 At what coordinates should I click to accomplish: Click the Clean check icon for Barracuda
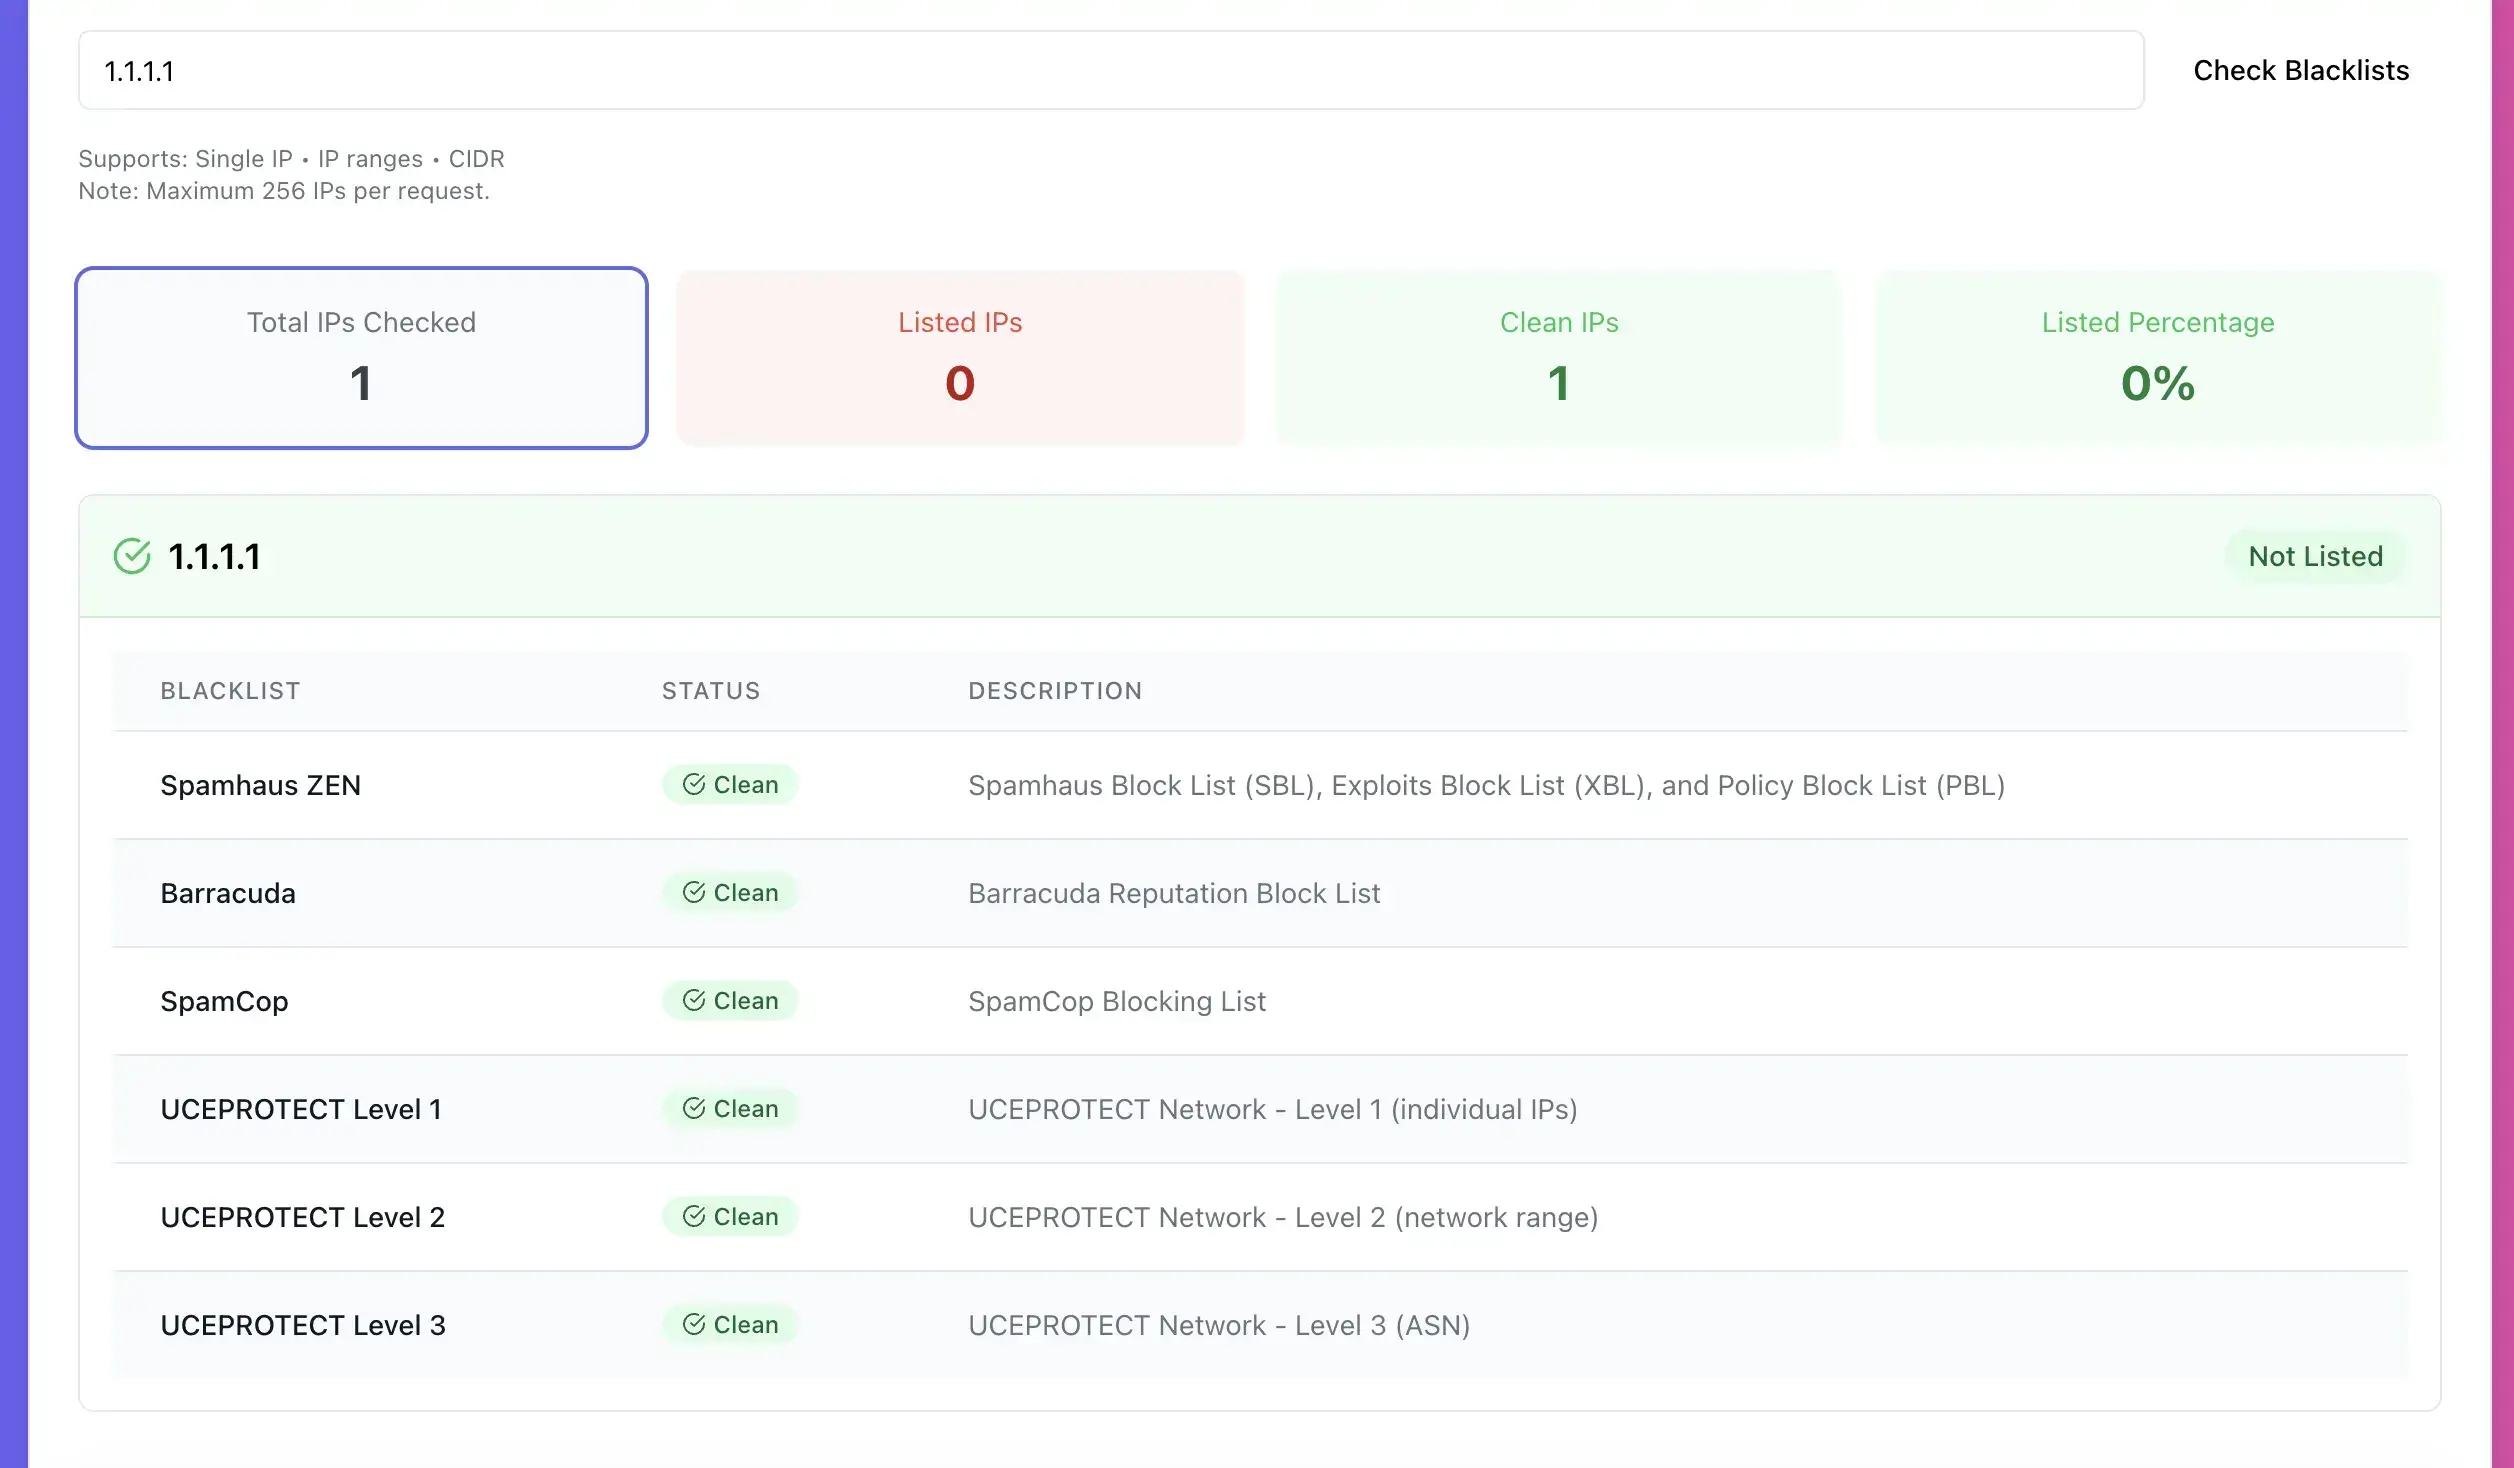(694, 892)
